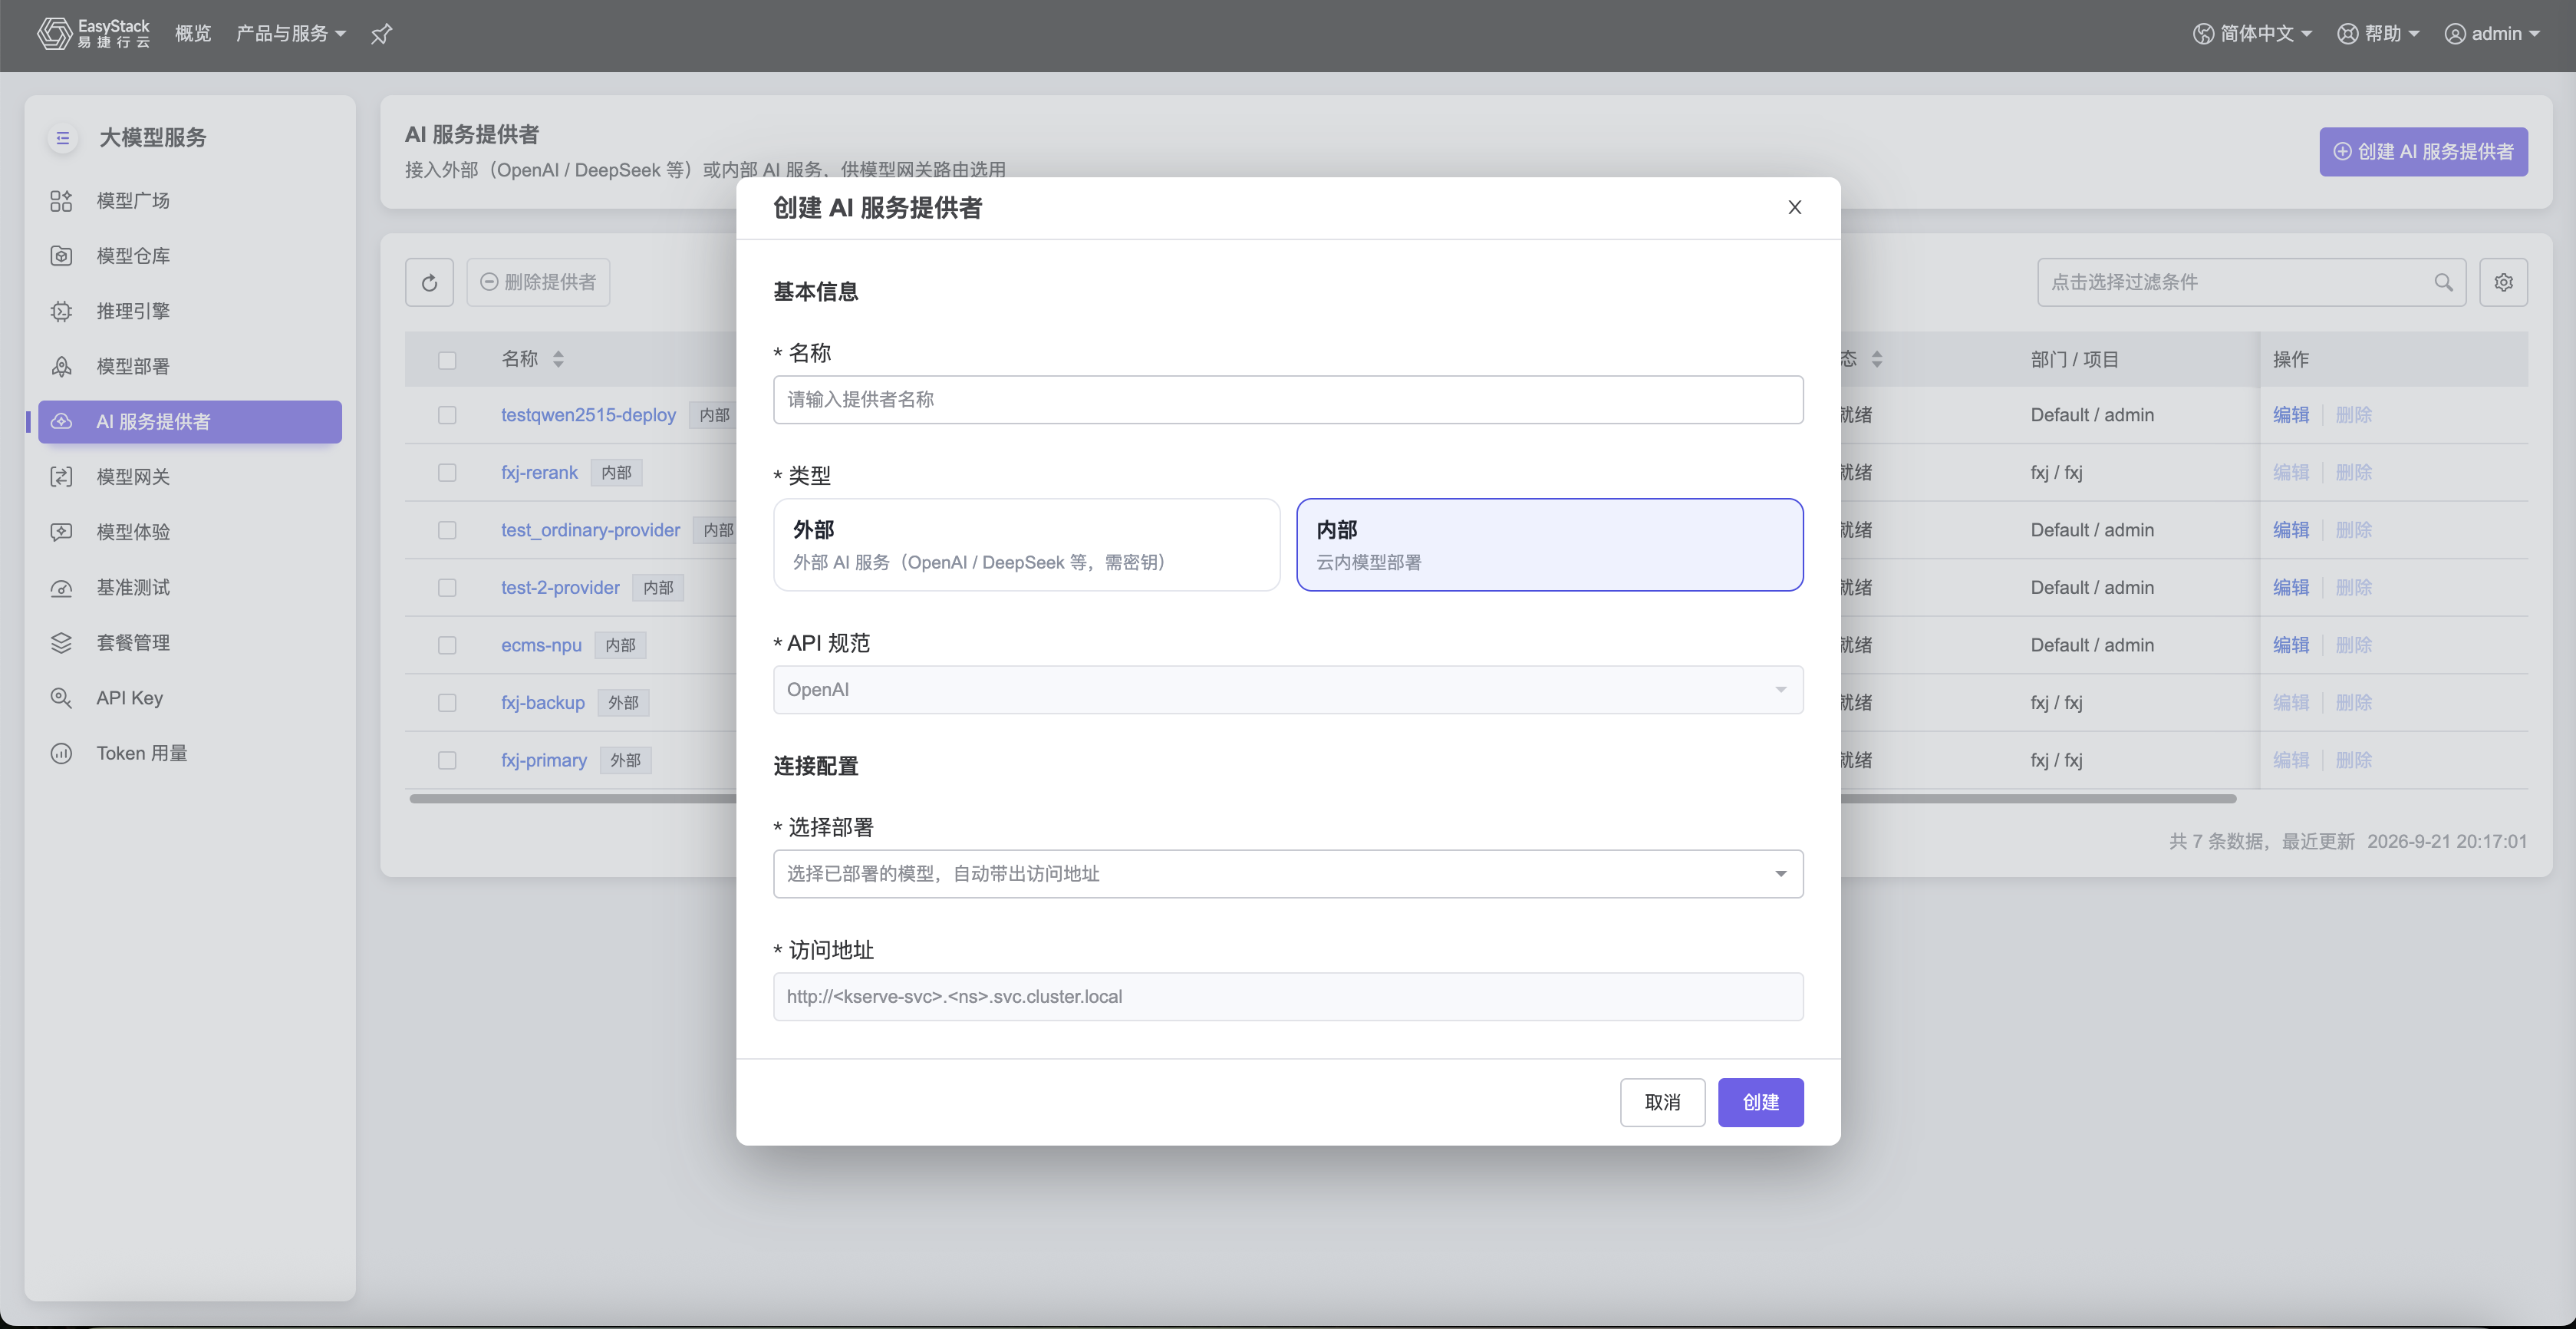
Task: Sort by 名称 column arrows
Action: tap(559, 360)
